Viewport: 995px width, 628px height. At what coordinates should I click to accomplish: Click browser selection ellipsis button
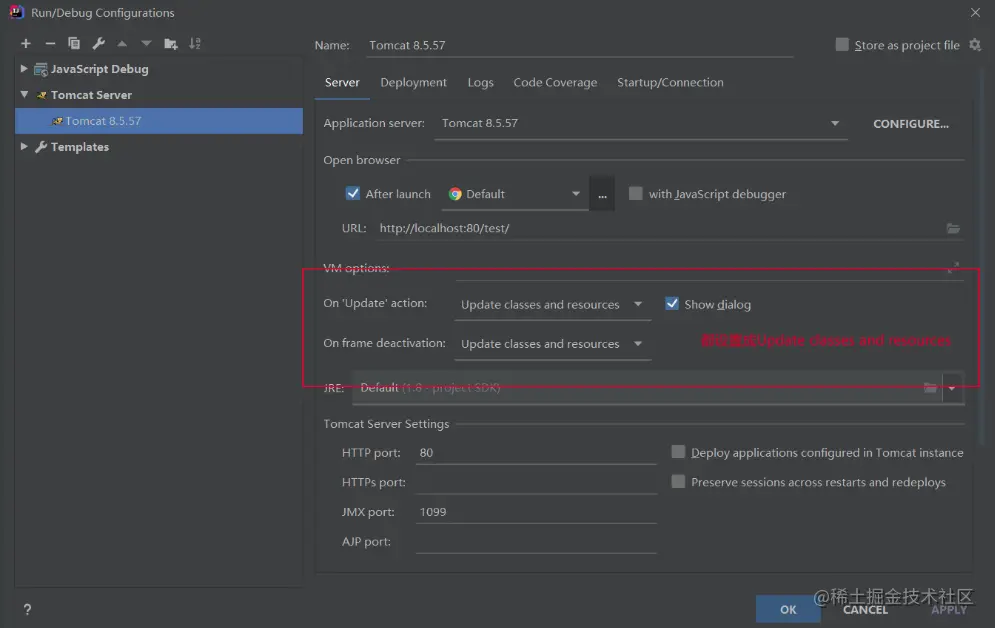602,194
